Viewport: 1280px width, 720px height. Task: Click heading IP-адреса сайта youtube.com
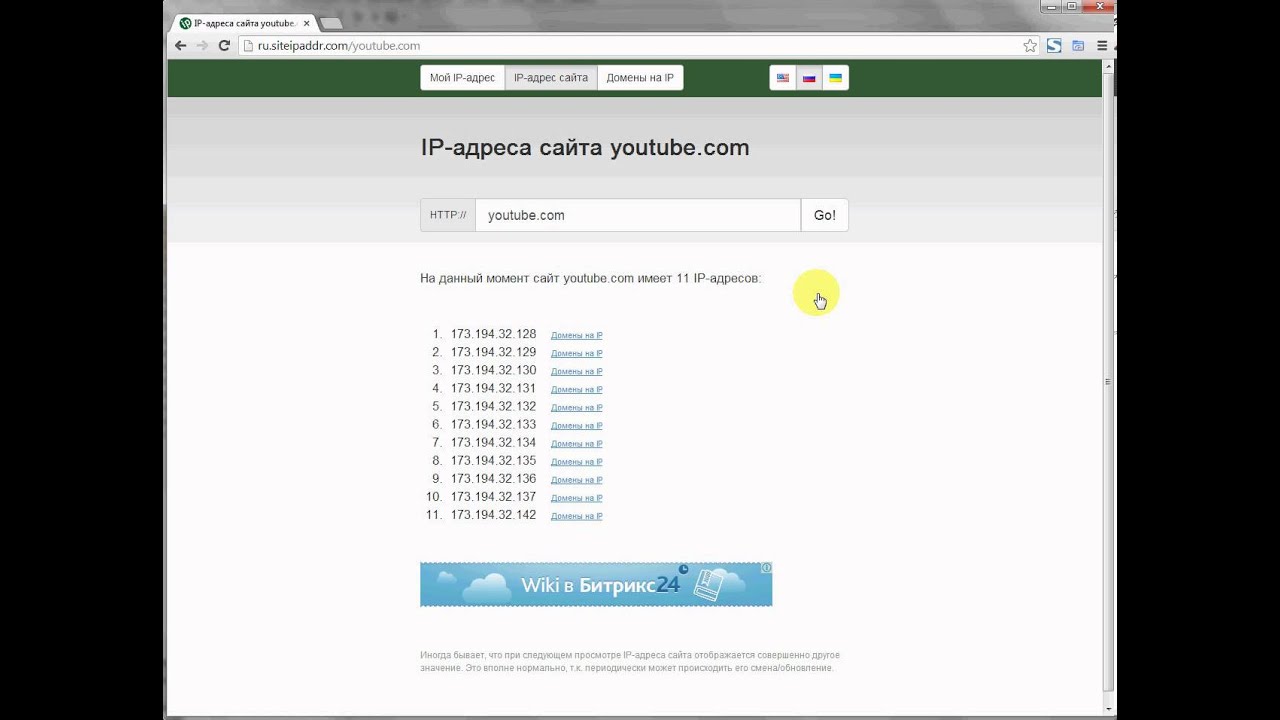point(585,148)
